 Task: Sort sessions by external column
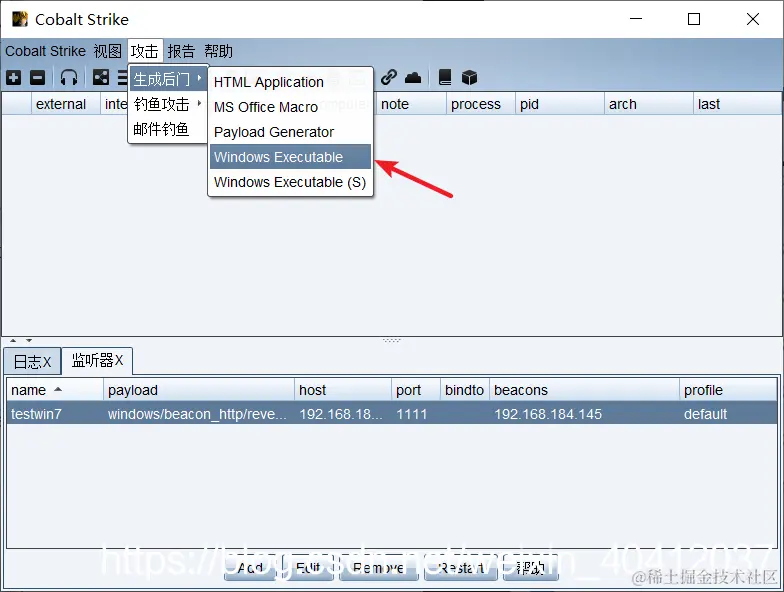66,104
